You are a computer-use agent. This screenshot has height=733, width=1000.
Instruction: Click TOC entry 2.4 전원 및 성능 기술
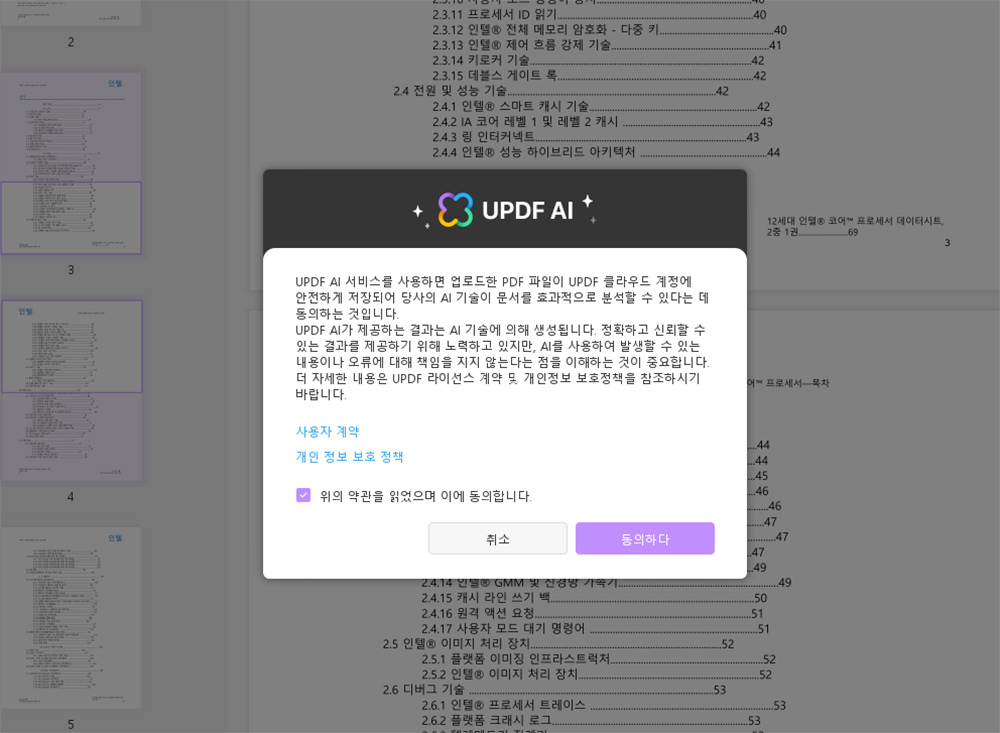pyautogui.click(x=561, y=91)
